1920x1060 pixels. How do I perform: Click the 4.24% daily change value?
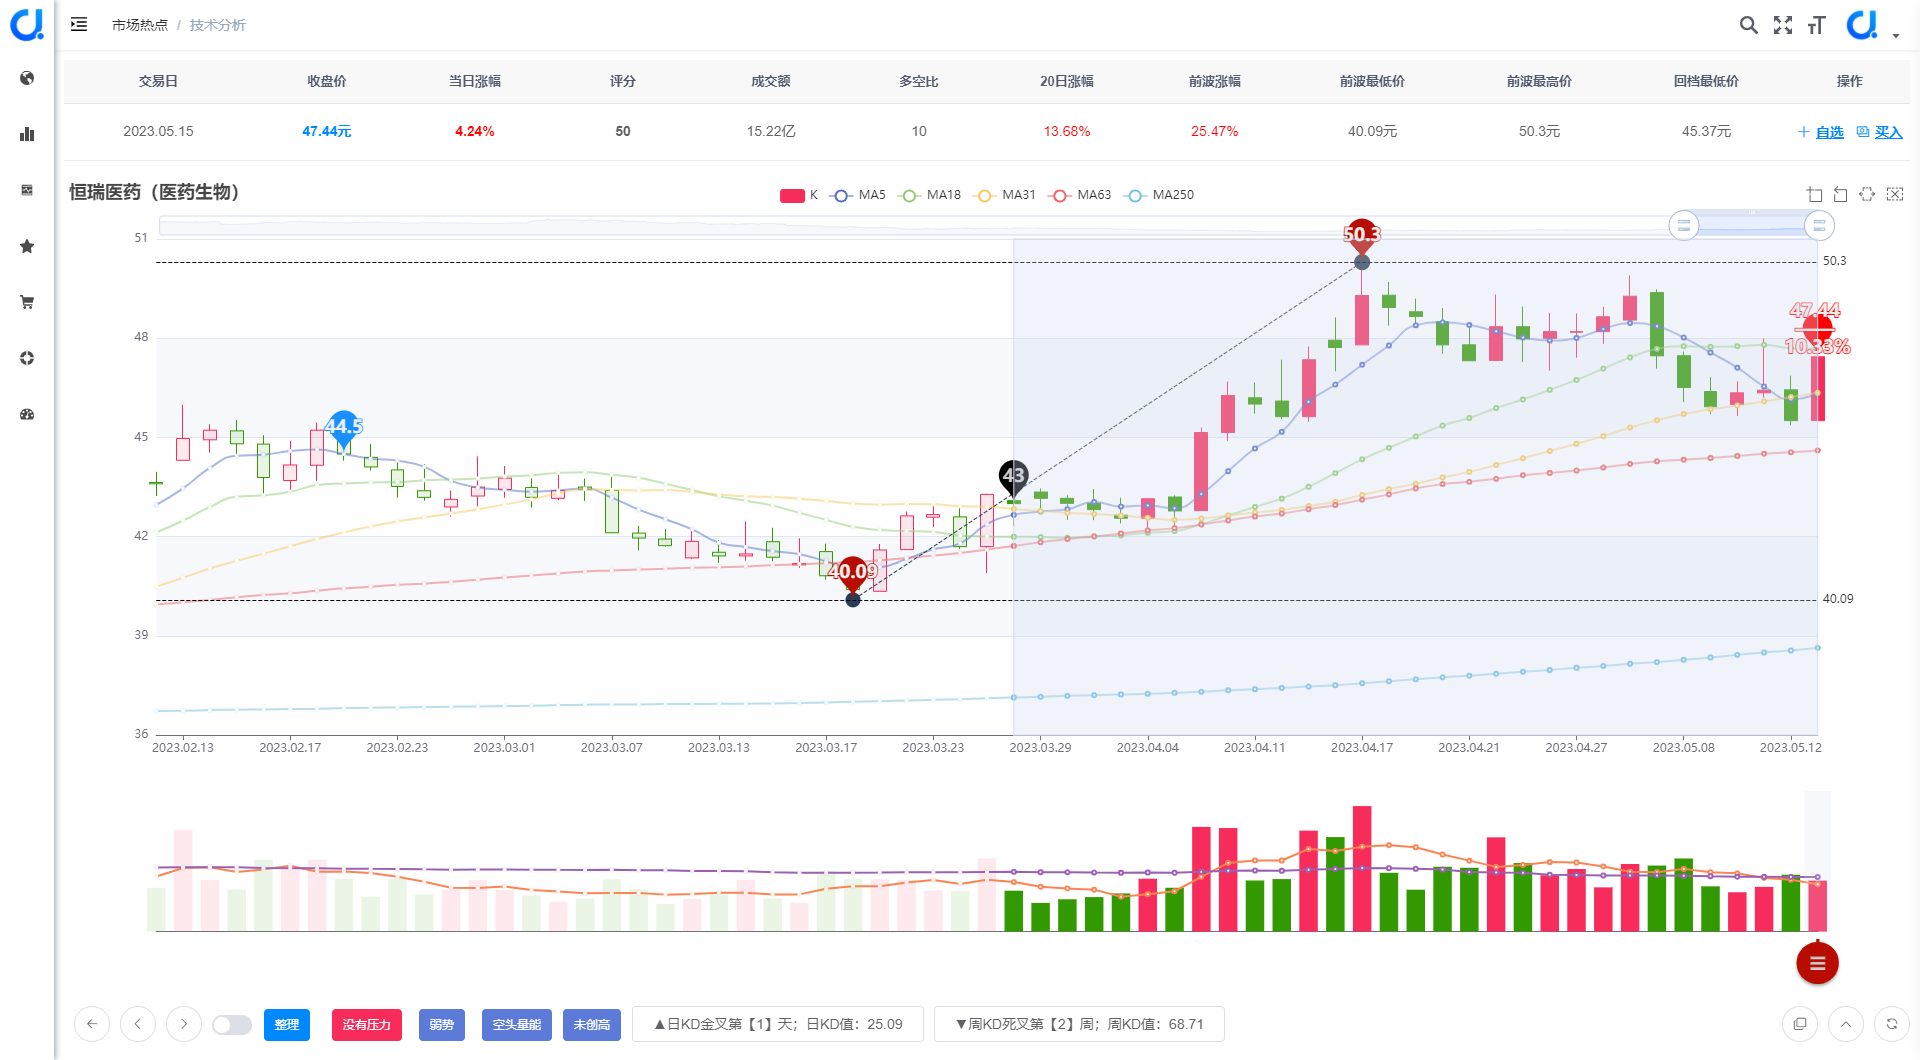pyautogui.click(x=475, y=131)
